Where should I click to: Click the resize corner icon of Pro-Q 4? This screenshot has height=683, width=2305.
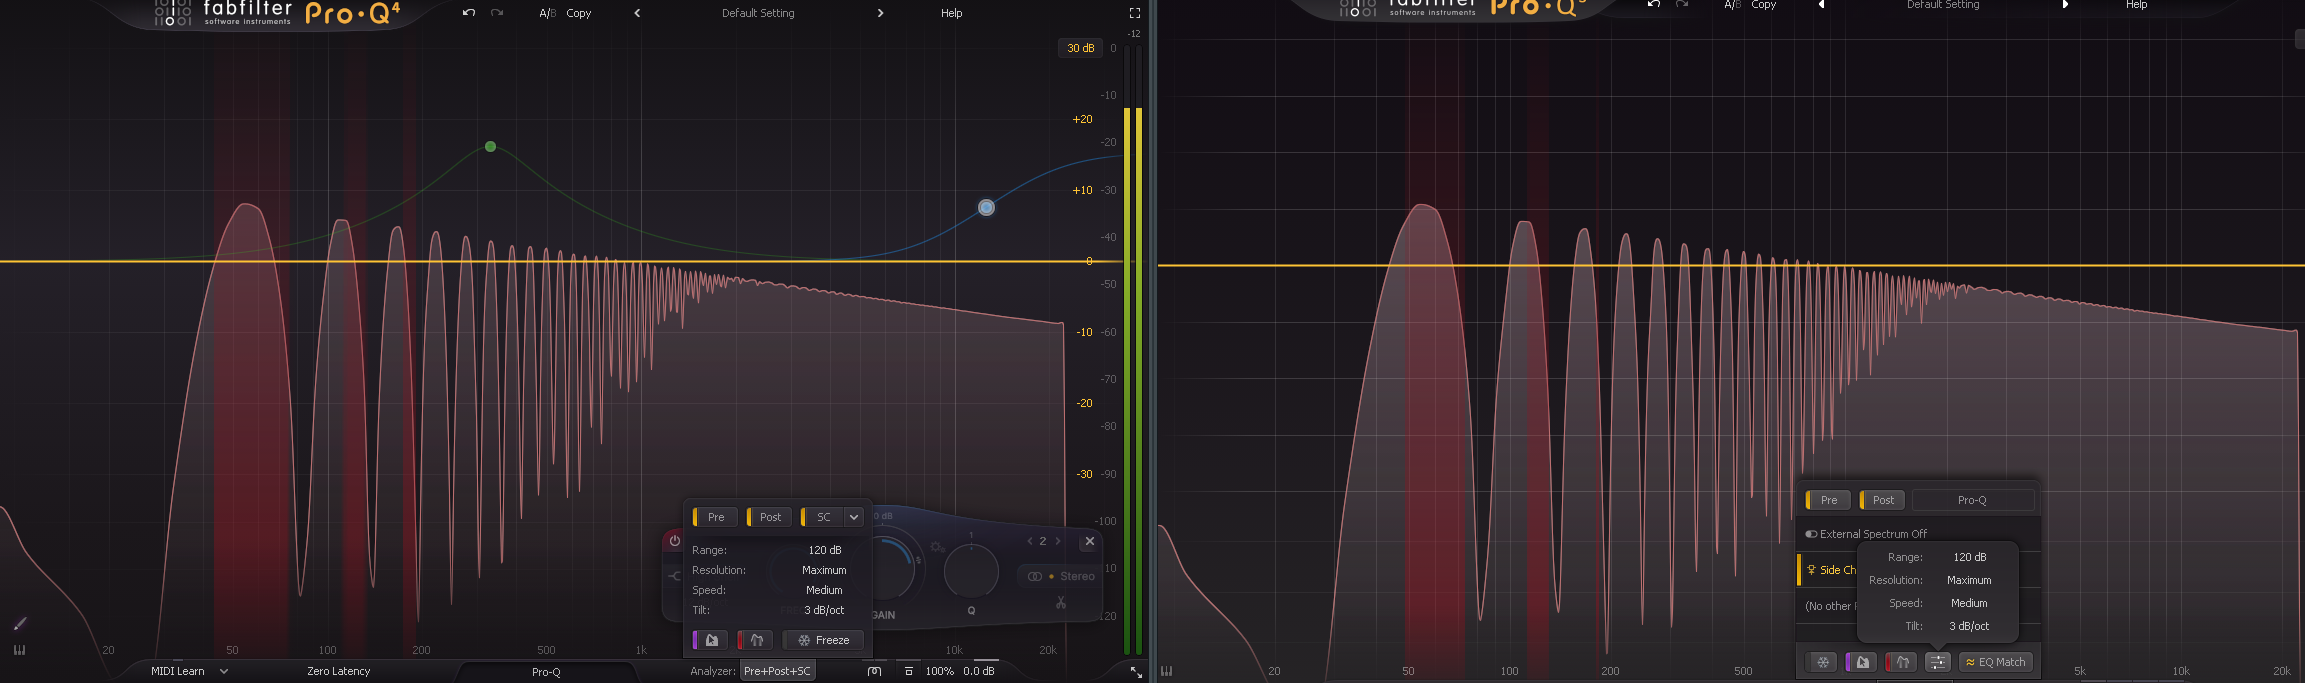click(x=1136, y=672)
